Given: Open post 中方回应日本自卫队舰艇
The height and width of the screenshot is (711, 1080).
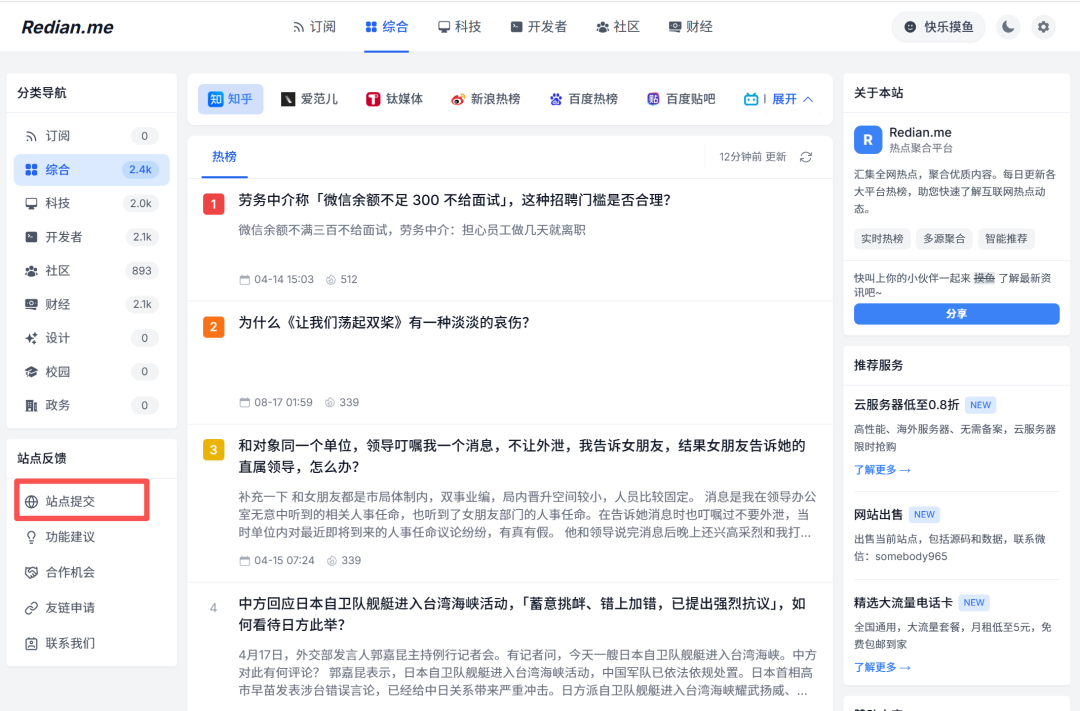Looking at the screenshot, I should coord(522,614).
